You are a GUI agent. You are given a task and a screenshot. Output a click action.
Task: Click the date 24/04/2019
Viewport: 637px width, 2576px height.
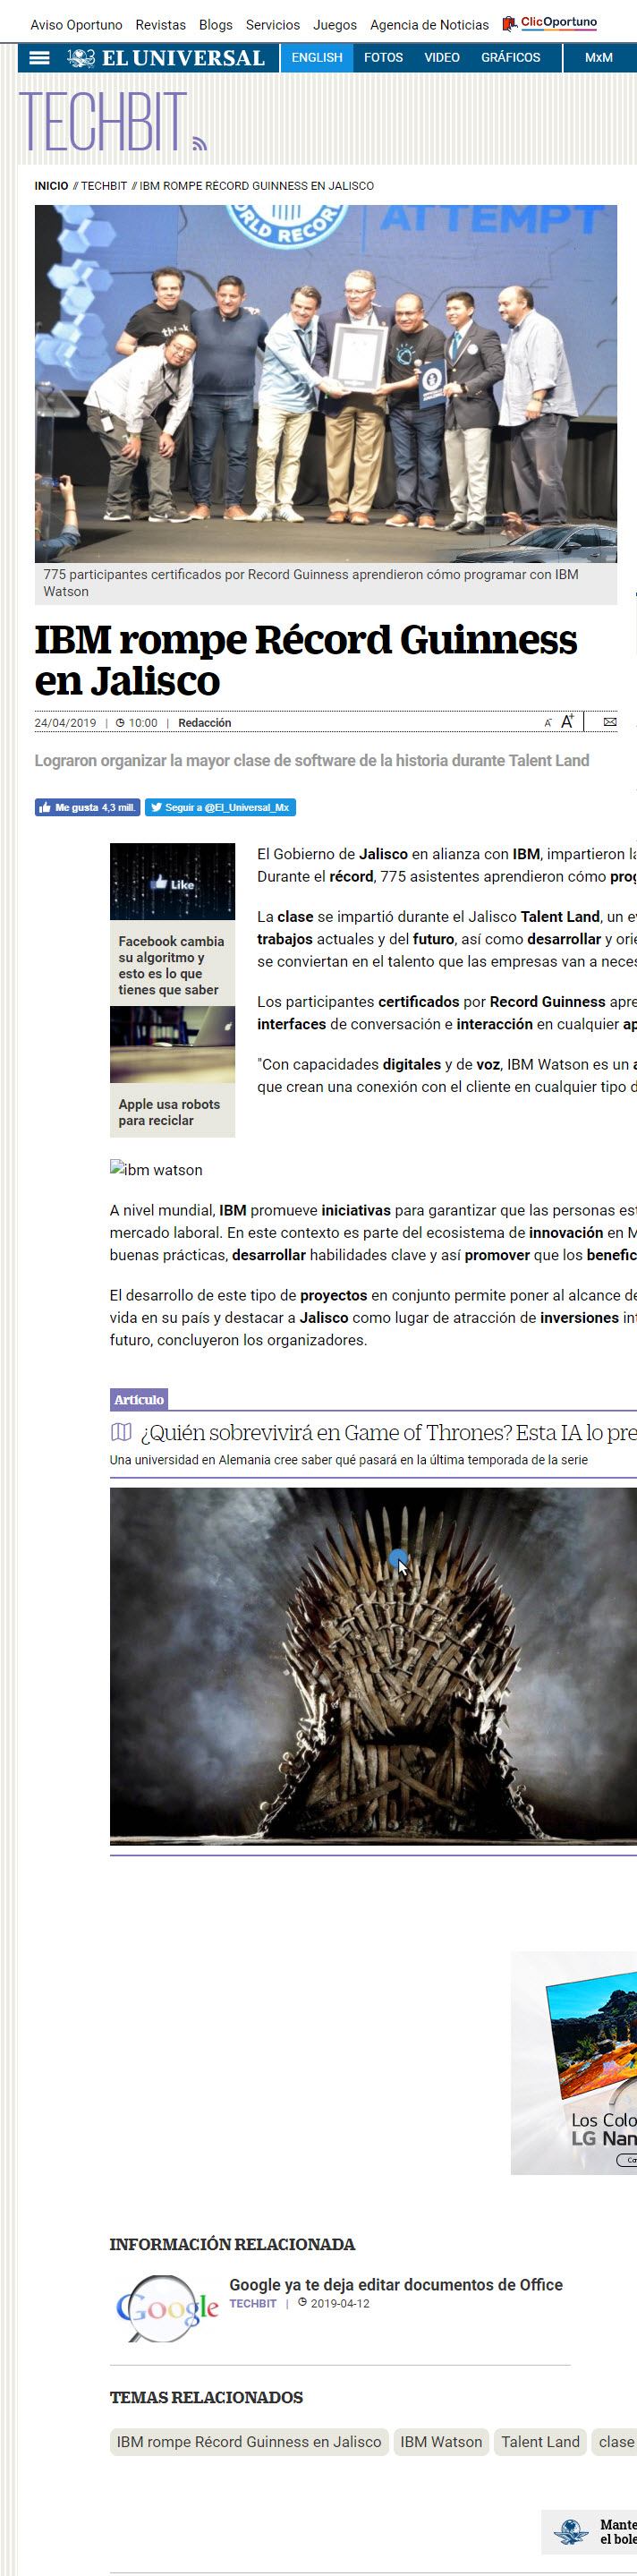pyautogui.click(x=65, y=722)
